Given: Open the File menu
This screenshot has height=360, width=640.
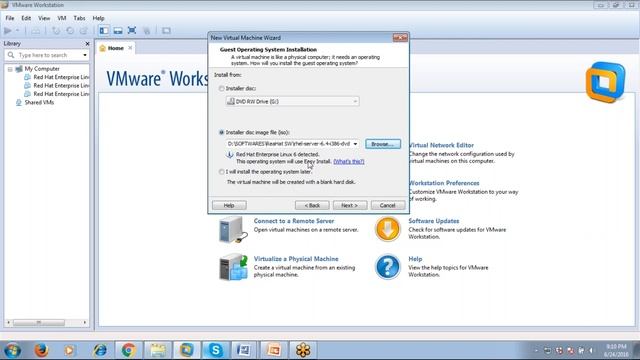Looking at the screenshot, I should (10, 18).
